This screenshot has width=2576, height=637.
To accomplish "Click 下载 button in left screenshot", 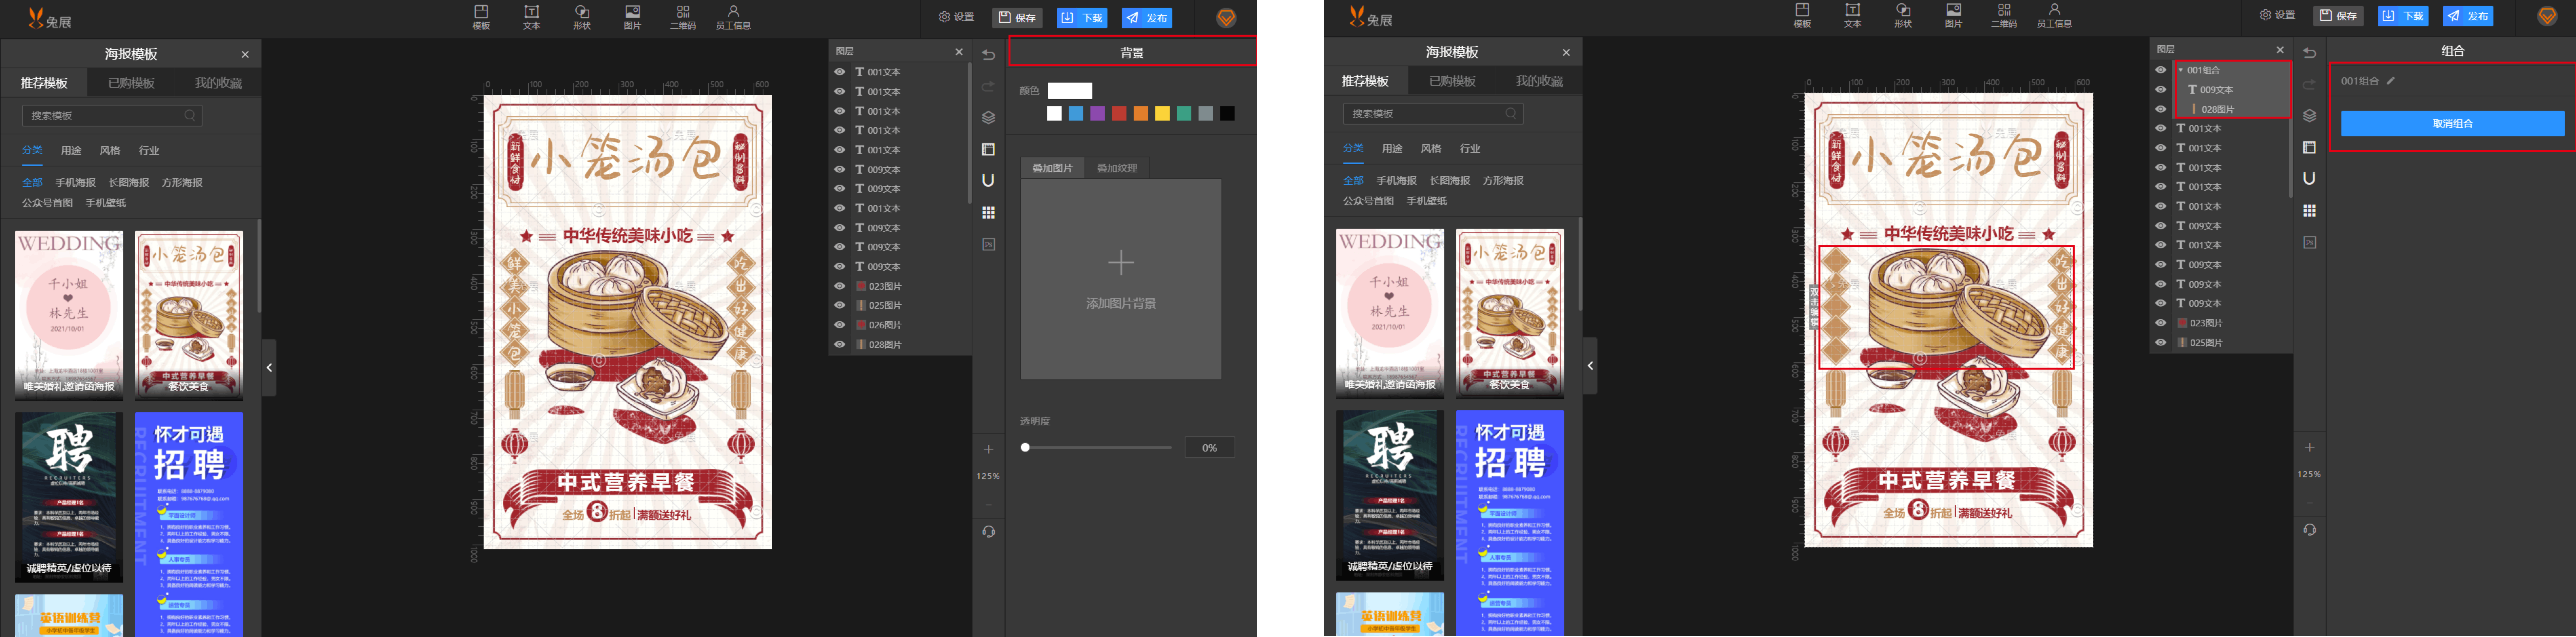I will (x=1082, y=18).
